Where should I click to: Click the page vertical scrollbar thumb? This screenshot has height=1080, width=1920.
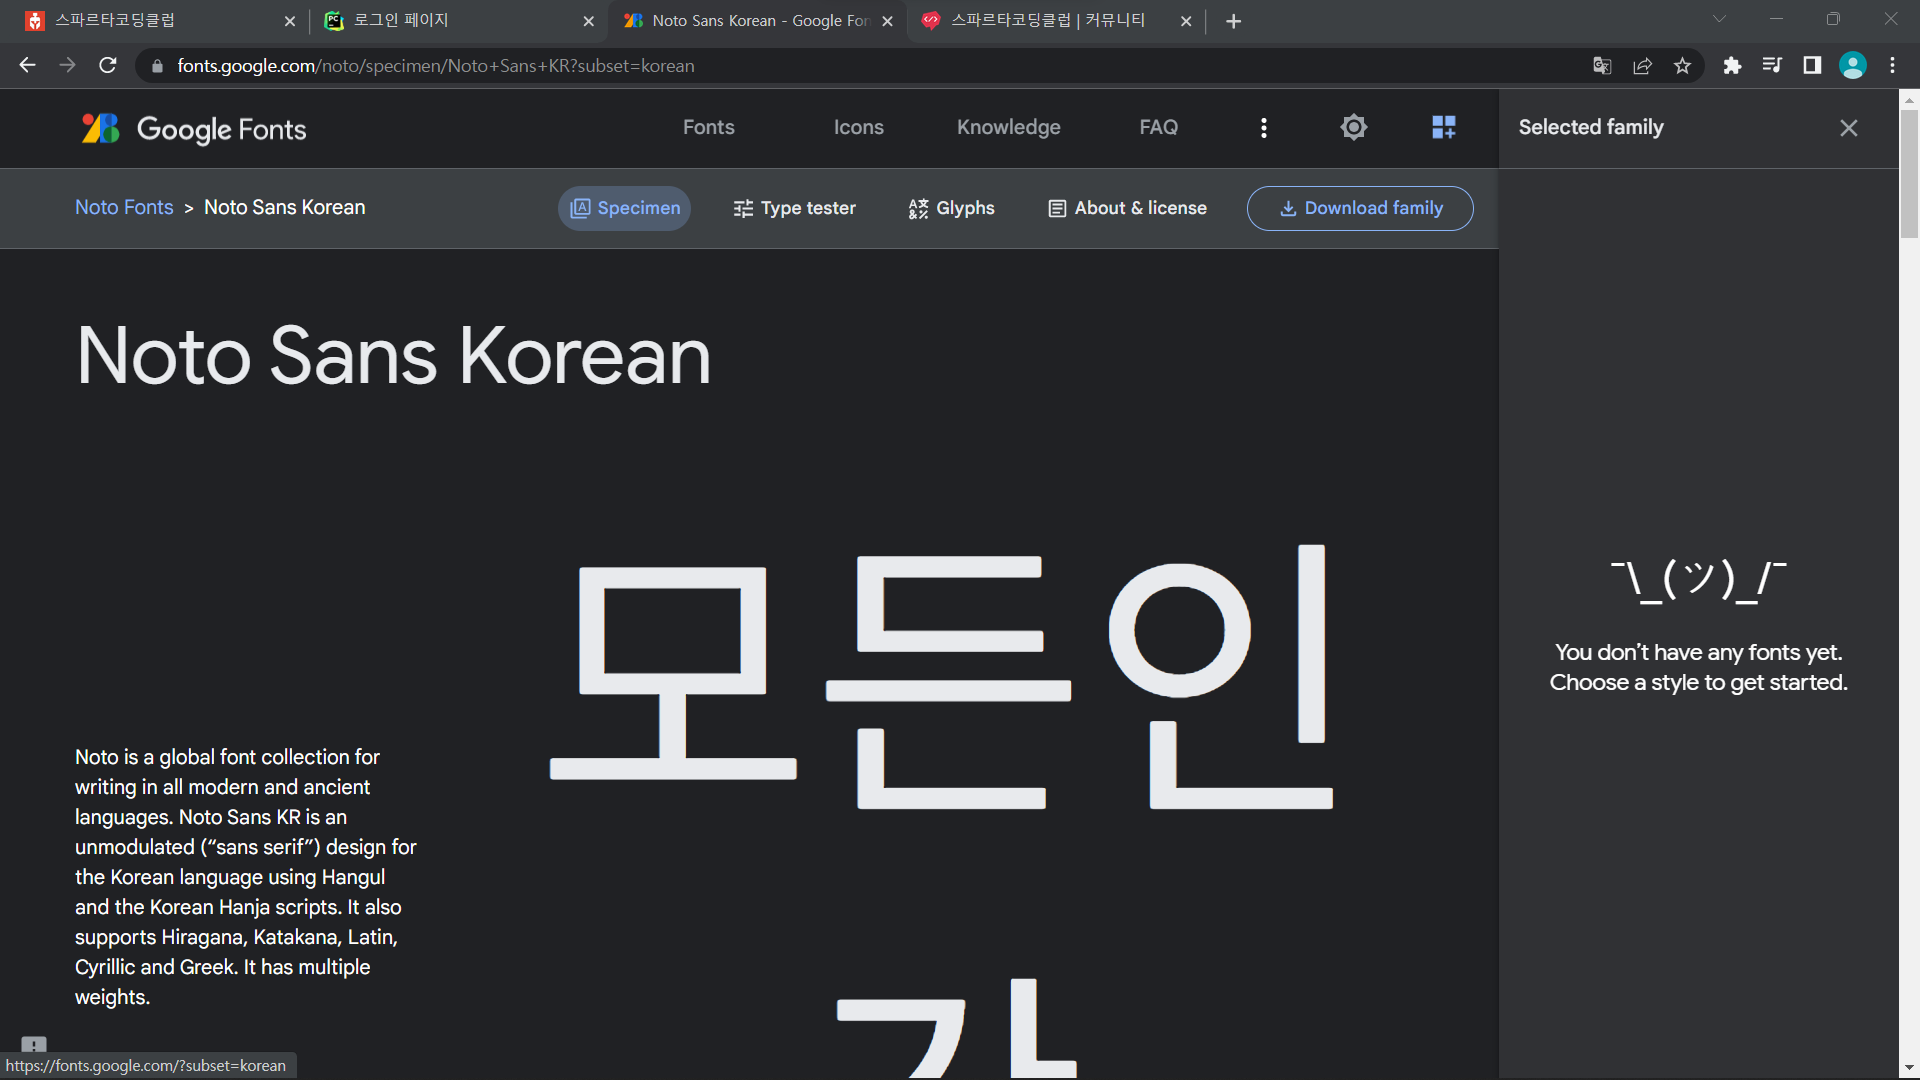(1909, 174)
